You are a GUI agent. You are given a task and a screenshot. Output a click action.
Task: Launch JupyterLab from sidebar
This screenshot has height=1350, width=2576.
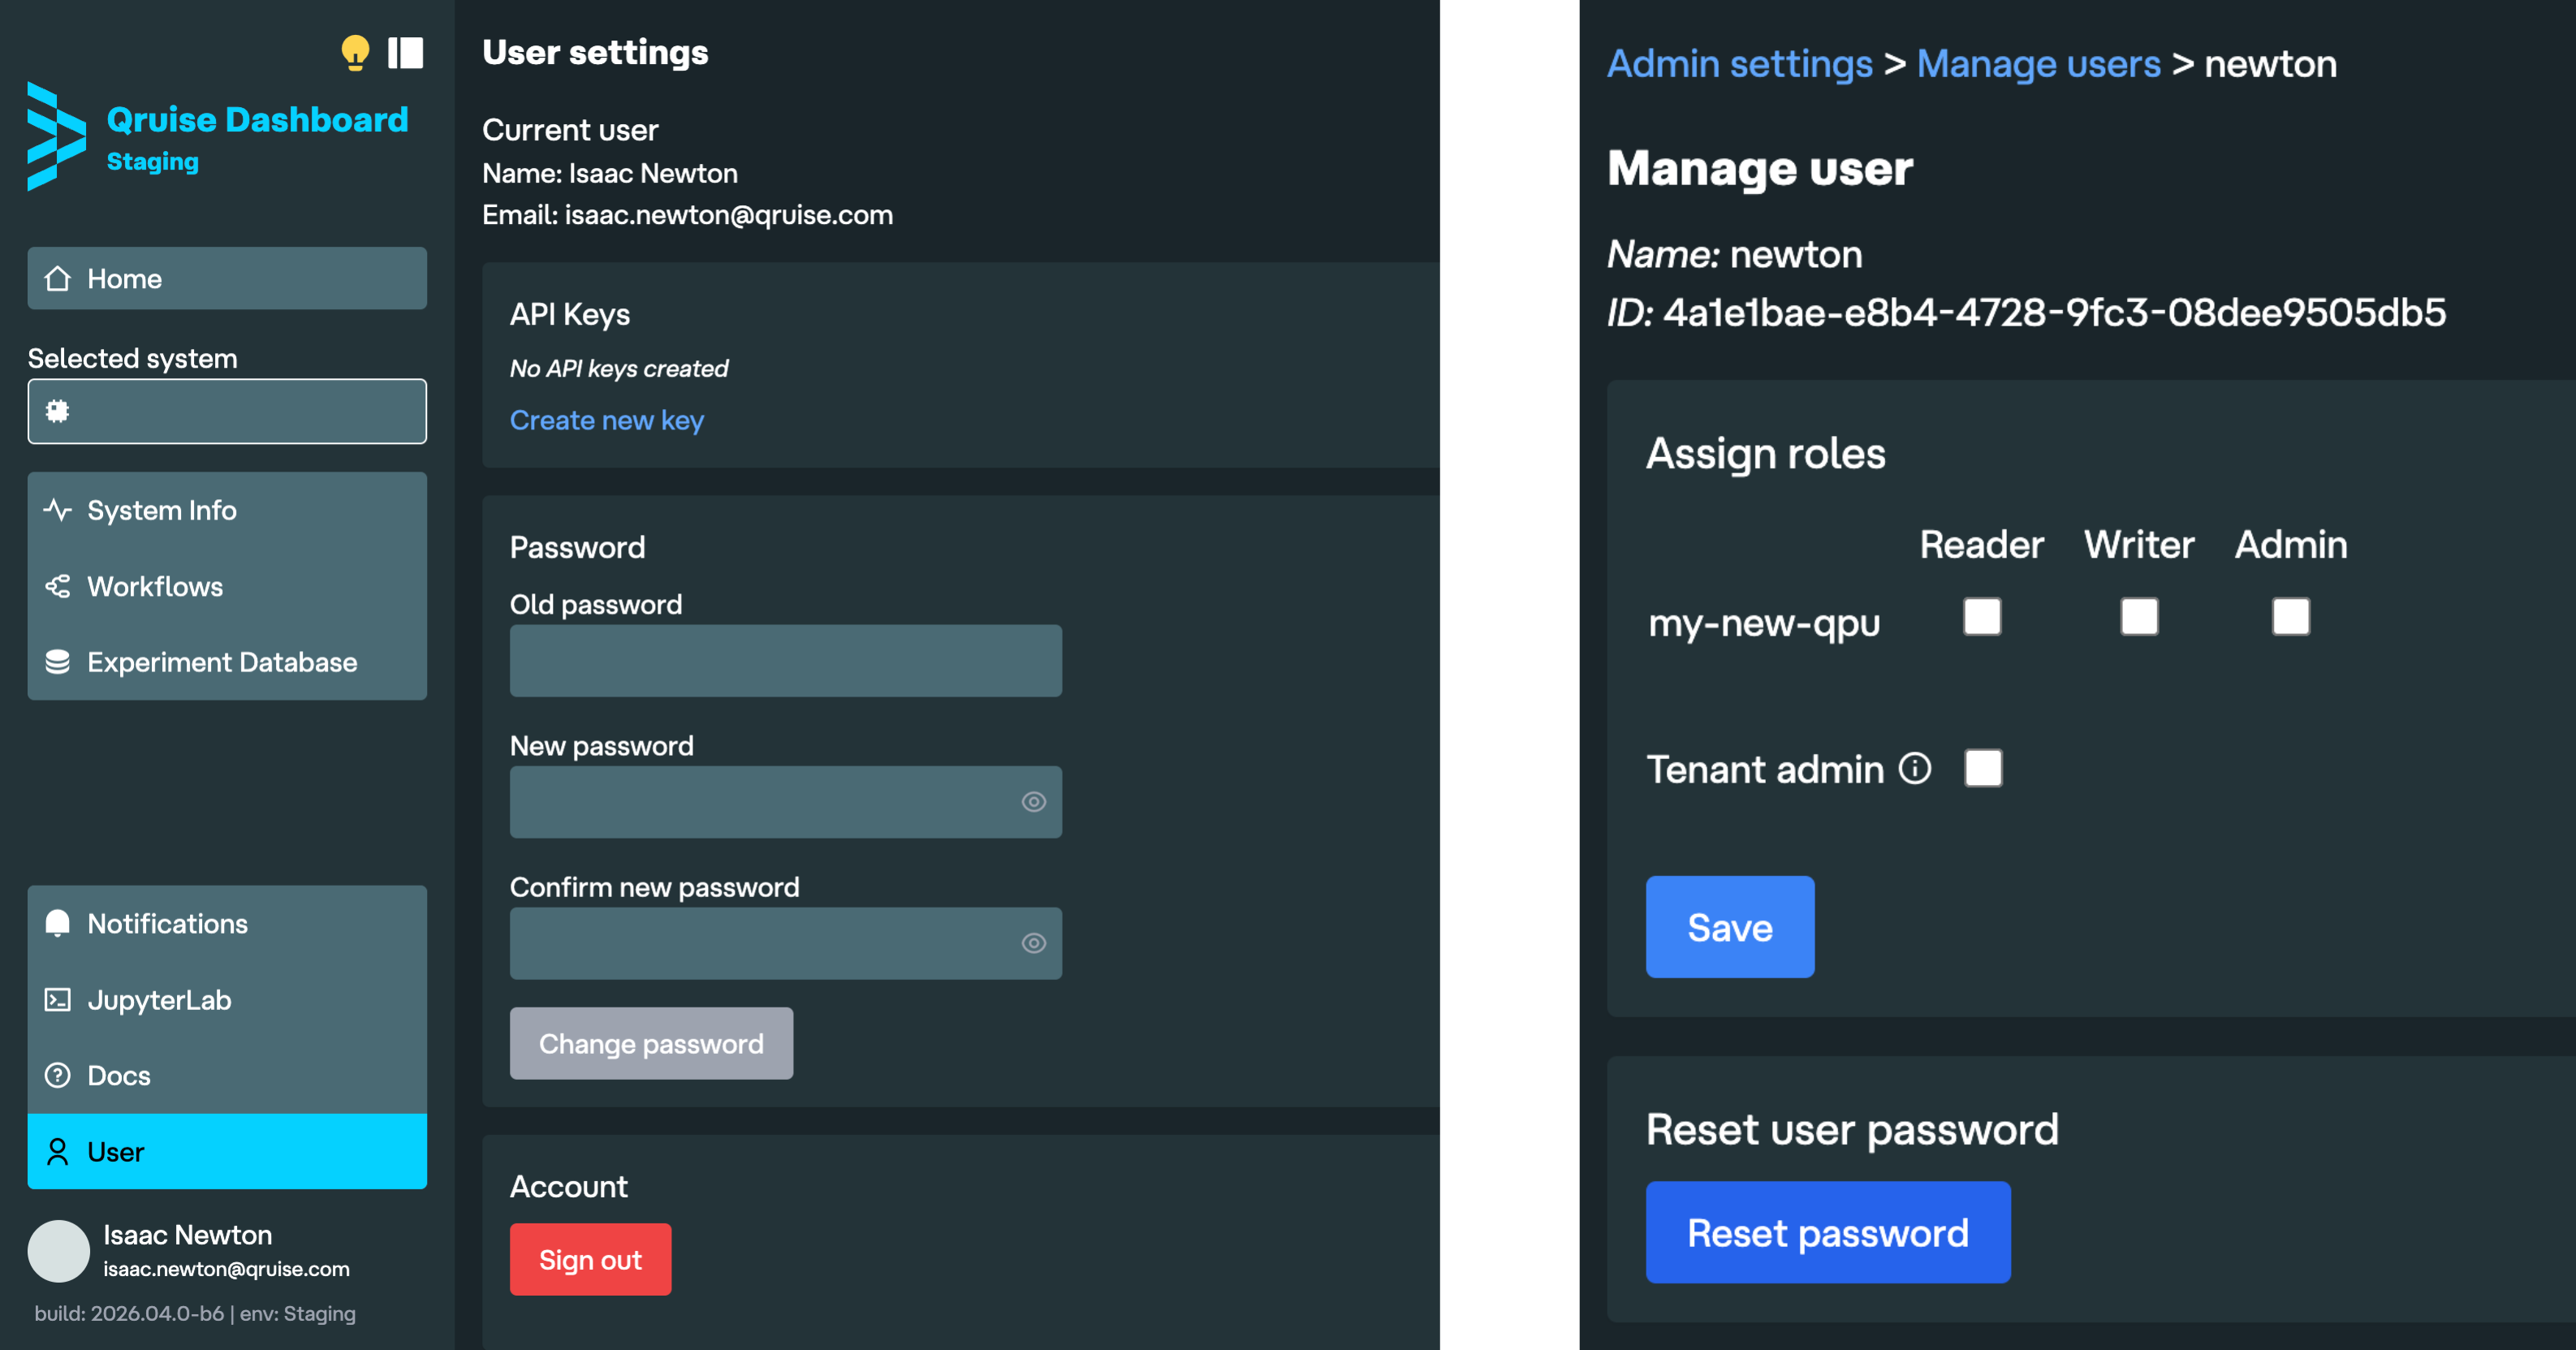pos(227,999)
